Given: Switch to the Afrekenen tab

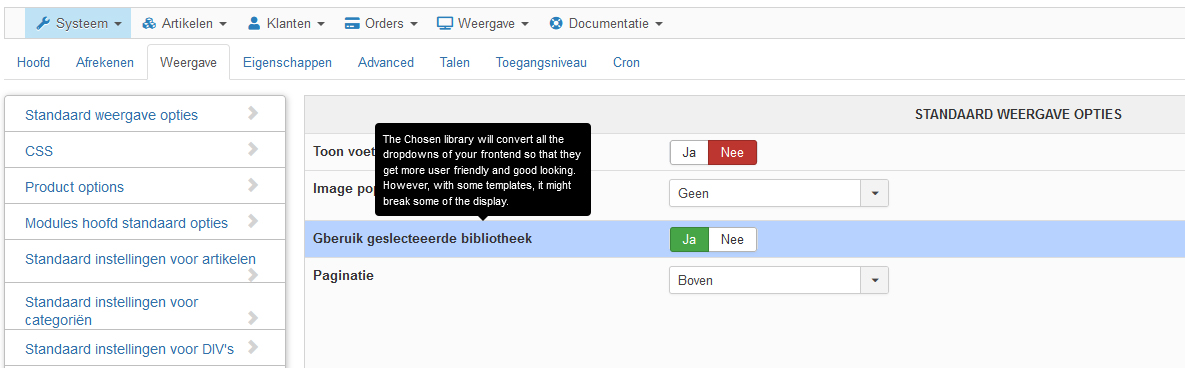Looking at the screenshot, I should click(x=105, y=63).
